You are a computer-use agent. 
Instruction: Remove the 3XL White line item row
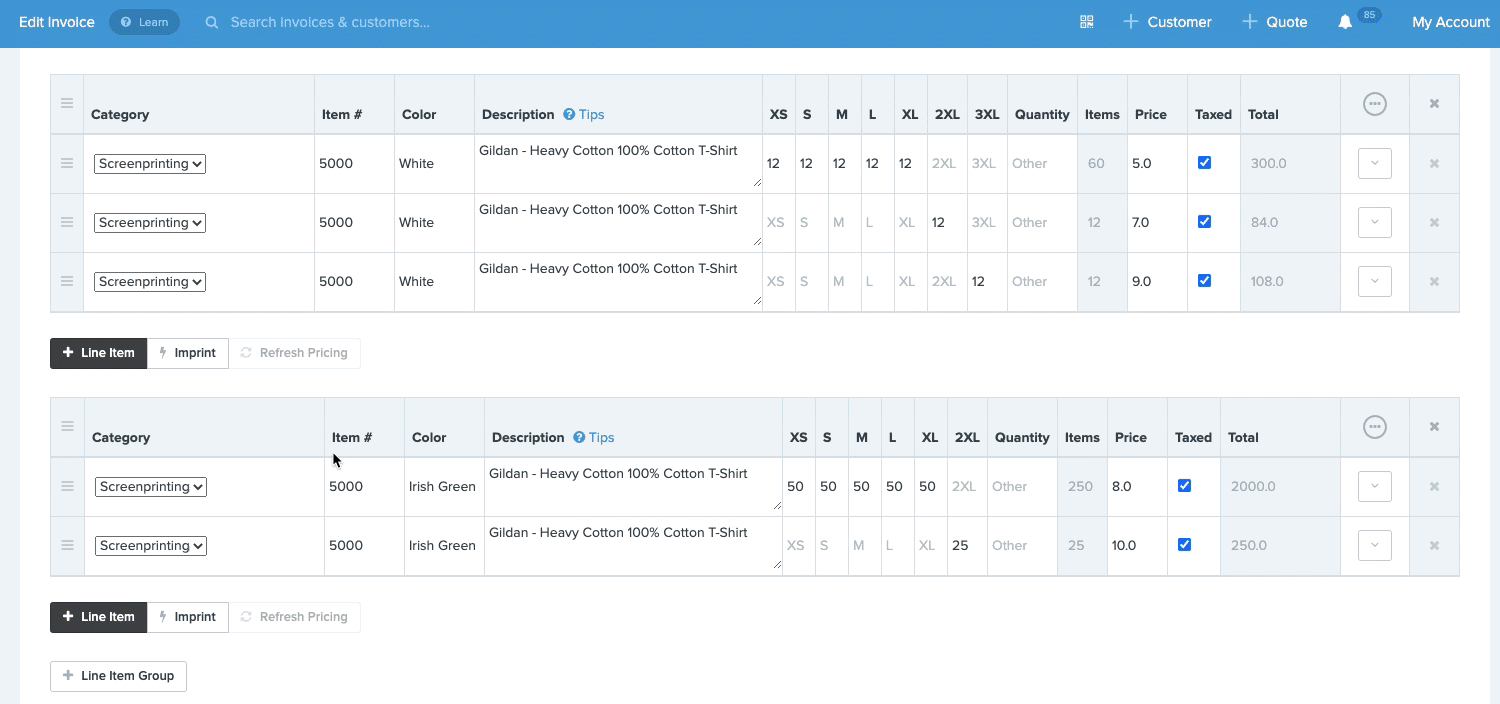click(x=1434, y=282)
